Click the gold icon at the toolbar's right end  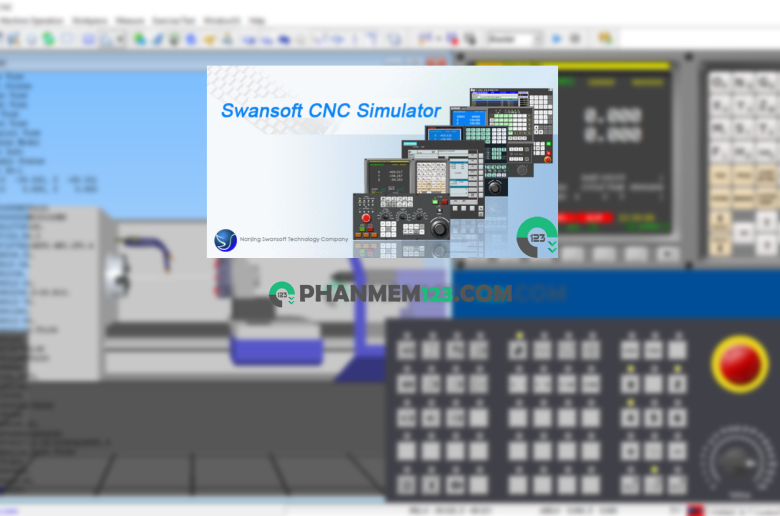click(605, 38)
